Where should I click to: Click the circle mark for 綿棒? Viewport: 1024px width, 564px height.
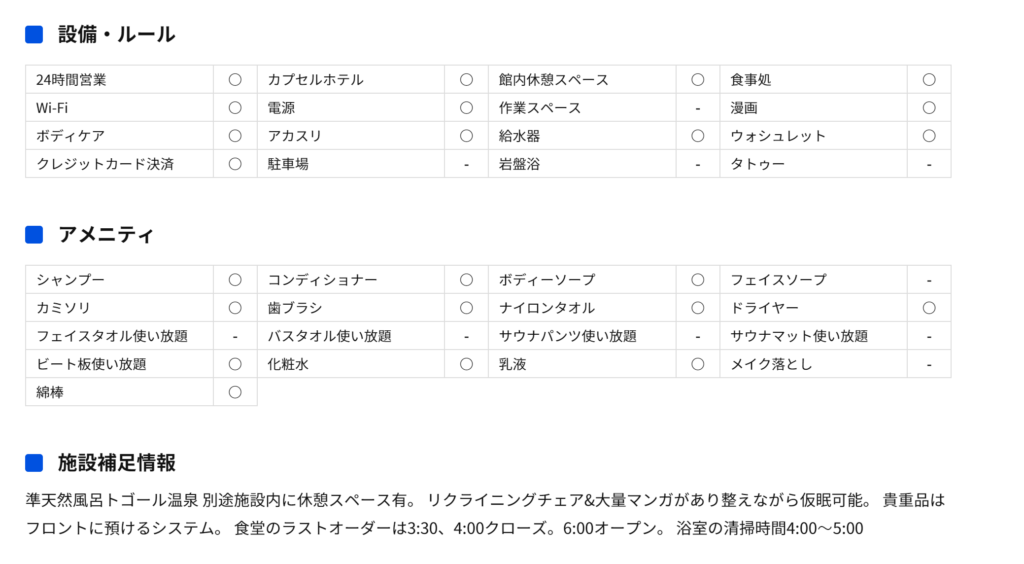tap(235, 392)
